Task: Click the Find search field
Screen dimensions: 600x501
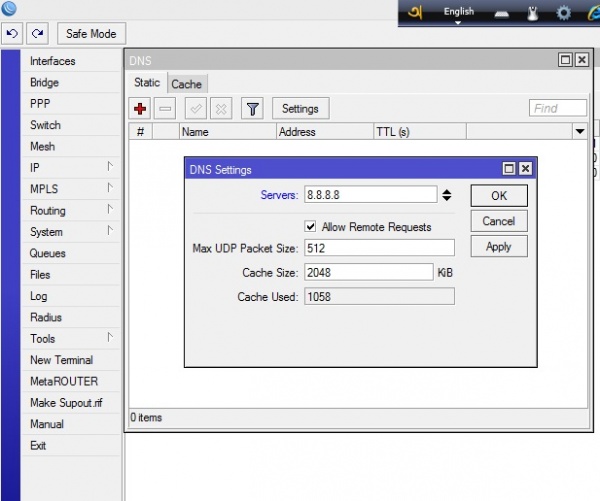Action: click(558, 108)
